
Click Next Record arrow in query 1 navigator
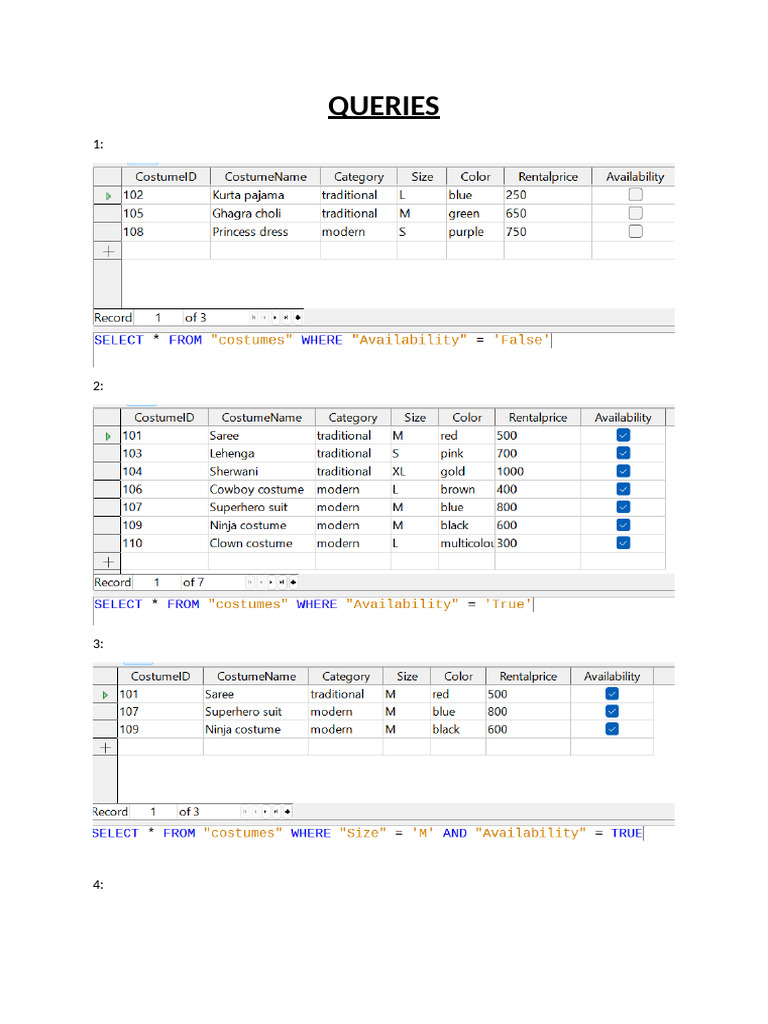point(275,317)
